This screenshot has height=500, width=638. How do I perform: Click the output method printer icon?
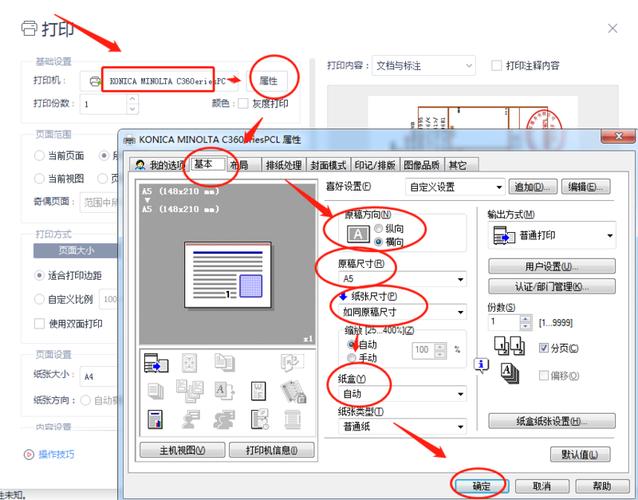pos(504,235)
